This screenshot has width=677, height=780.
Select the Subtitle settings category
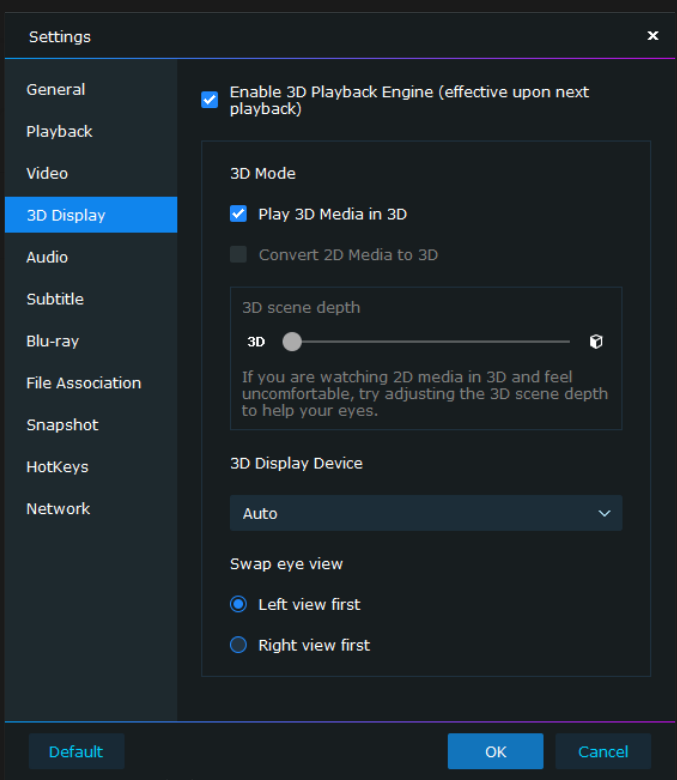55,300
